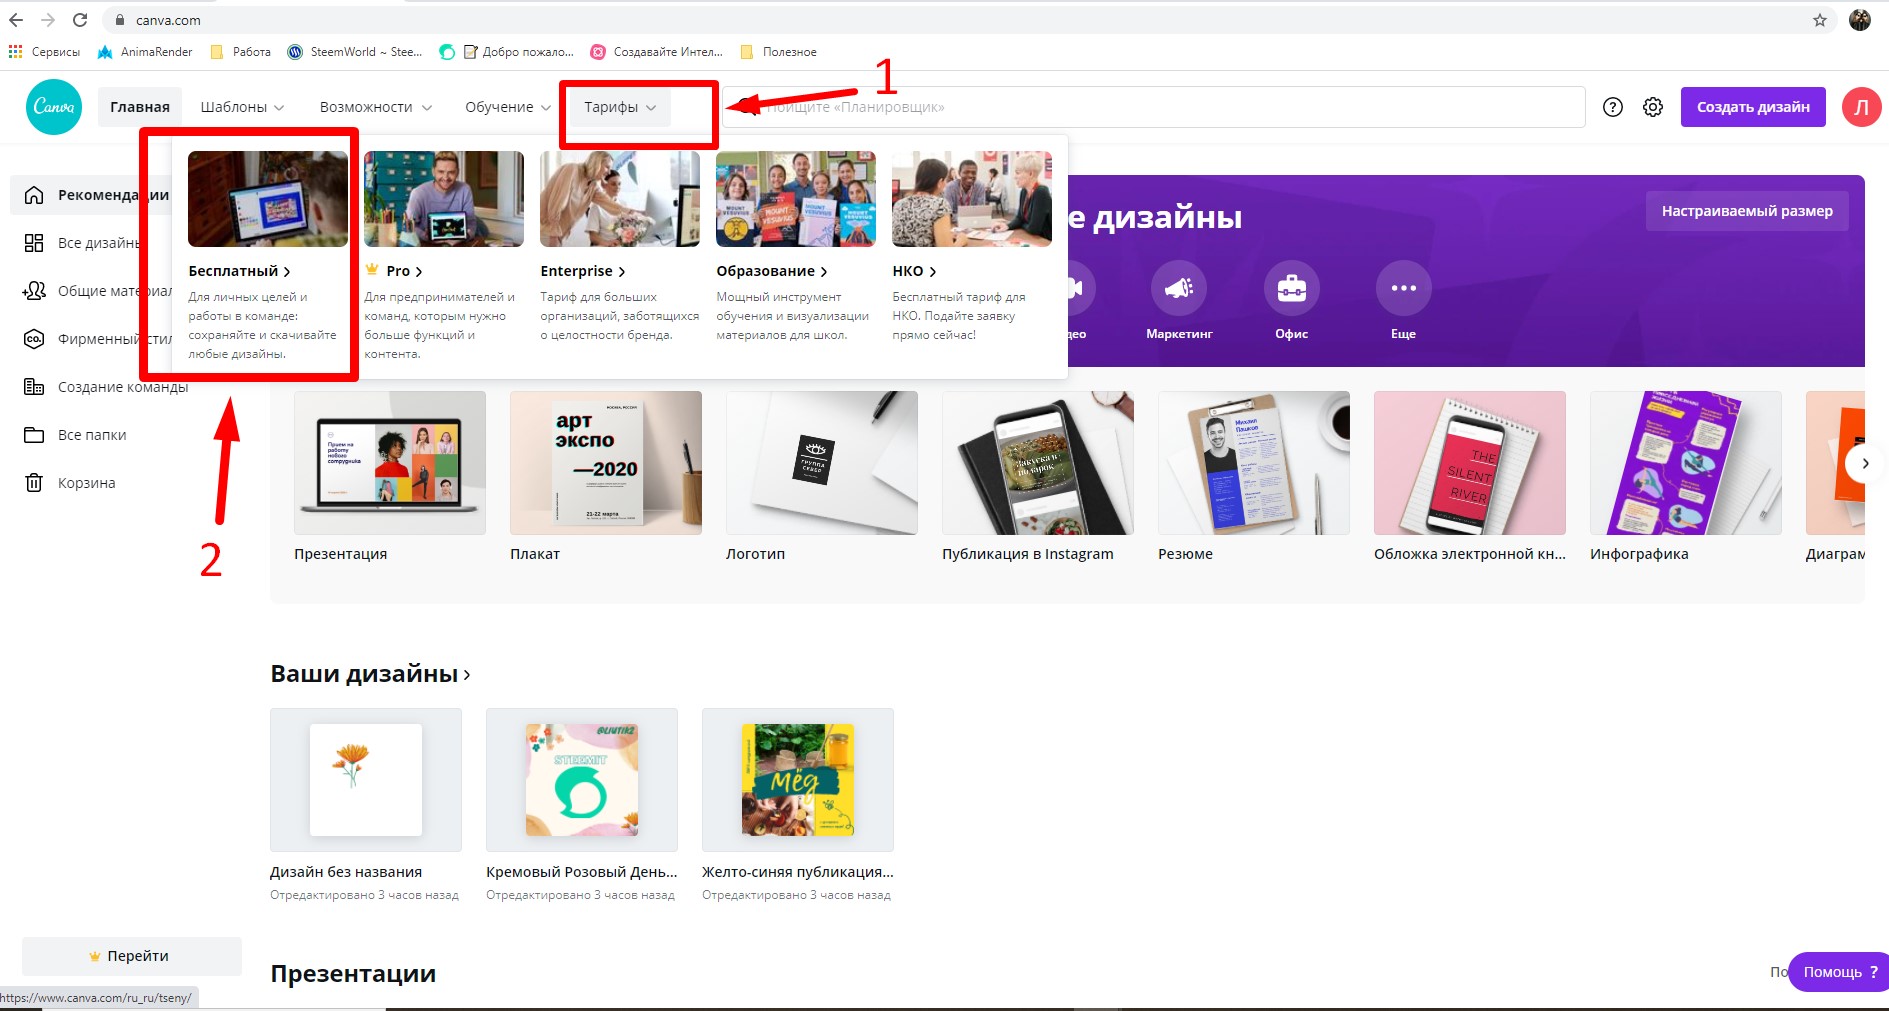Viewport: 1889px width, 1011px height.
Task: Expand the Обучение dropdown menu
Action: pyautogui.click(x=508, y=107)
